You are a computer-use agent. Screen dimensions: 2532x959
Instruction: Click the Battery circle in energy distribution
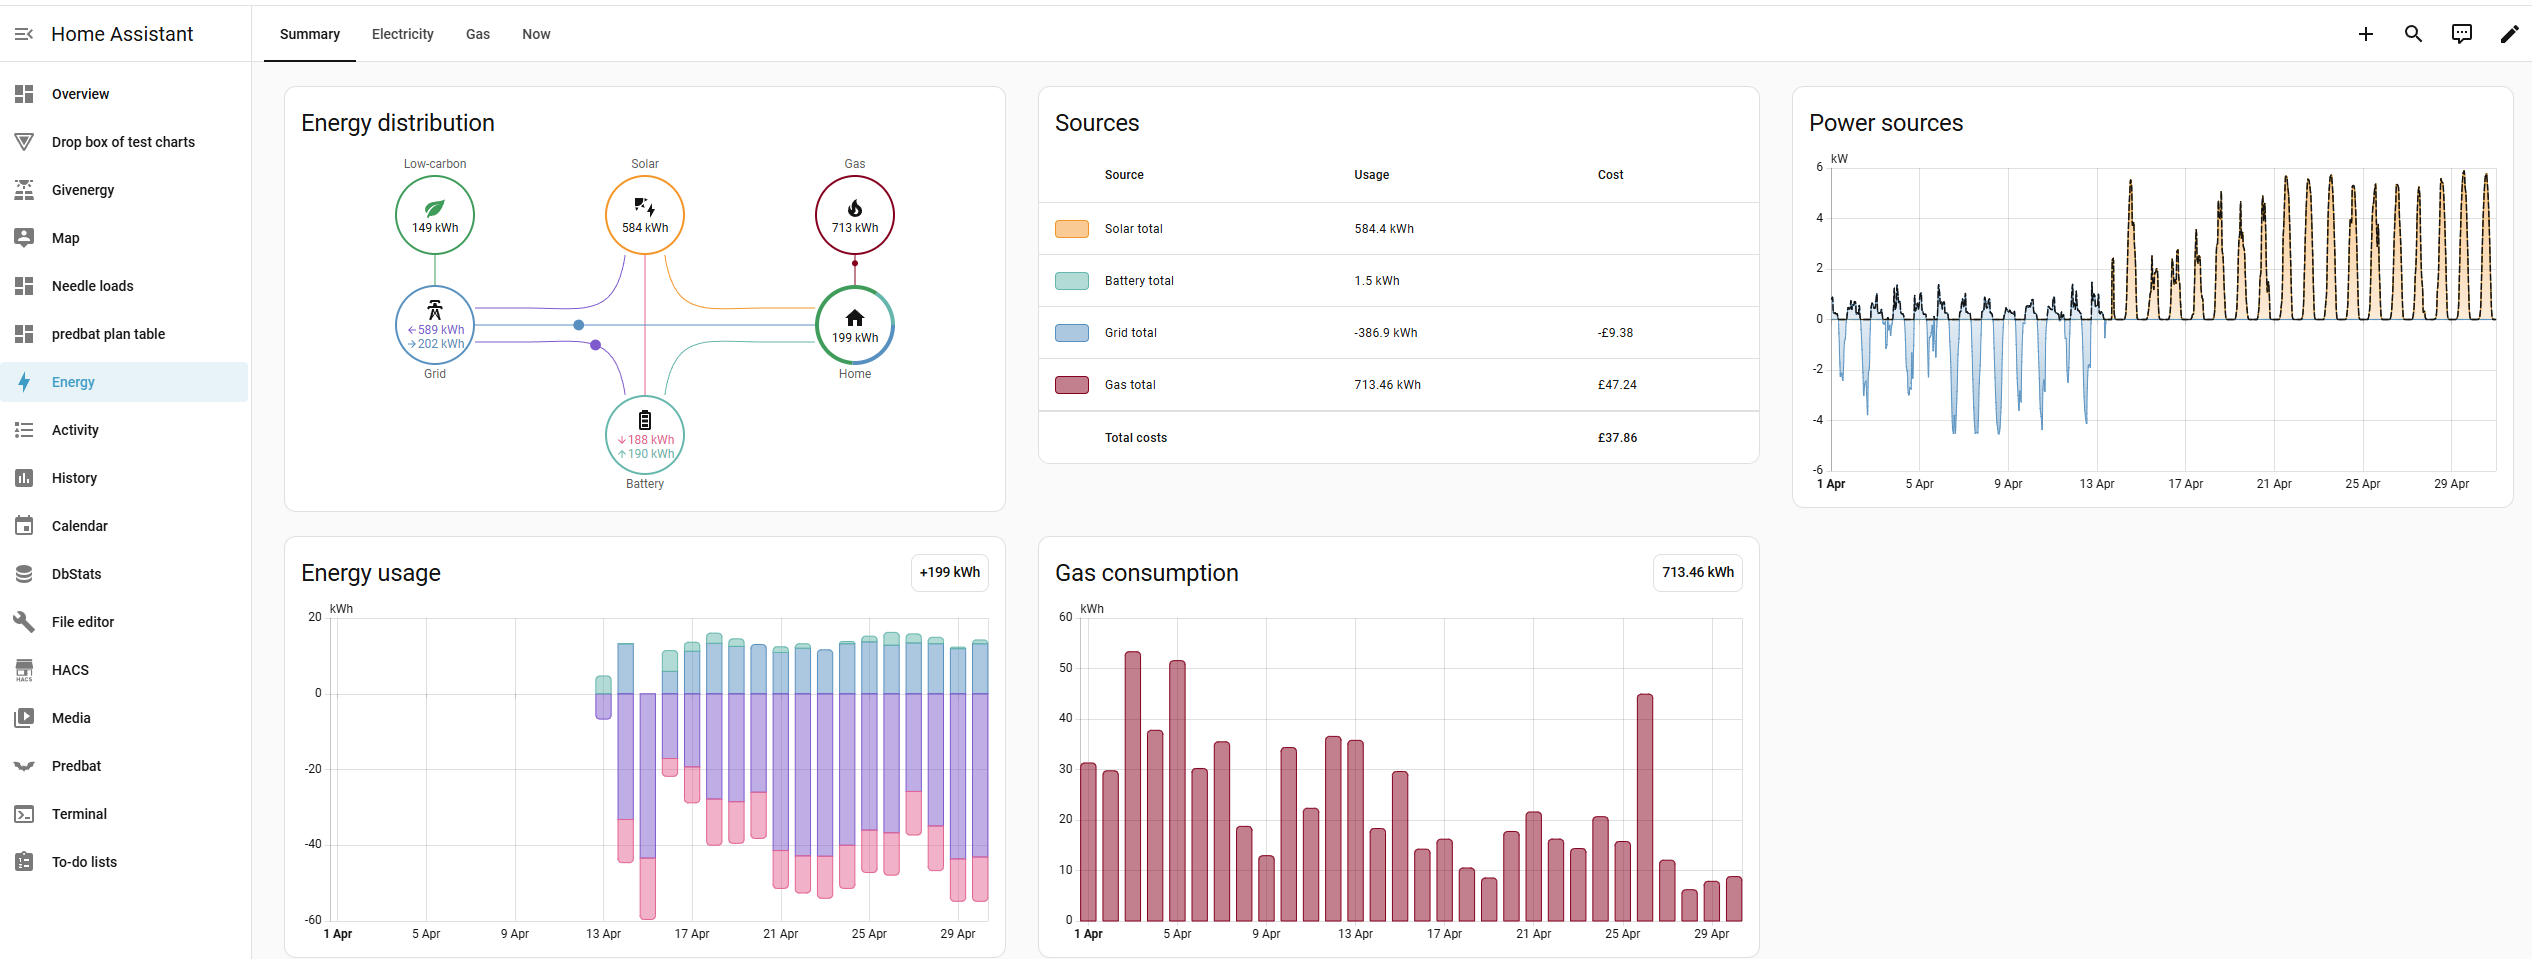pos(645,435)
